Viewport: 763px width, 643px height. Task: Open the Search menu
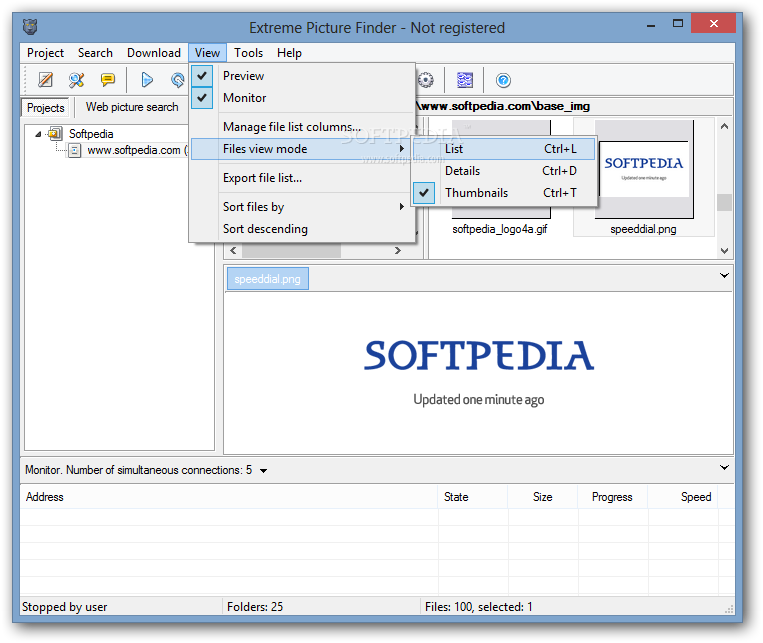click(x=95, y=53)
